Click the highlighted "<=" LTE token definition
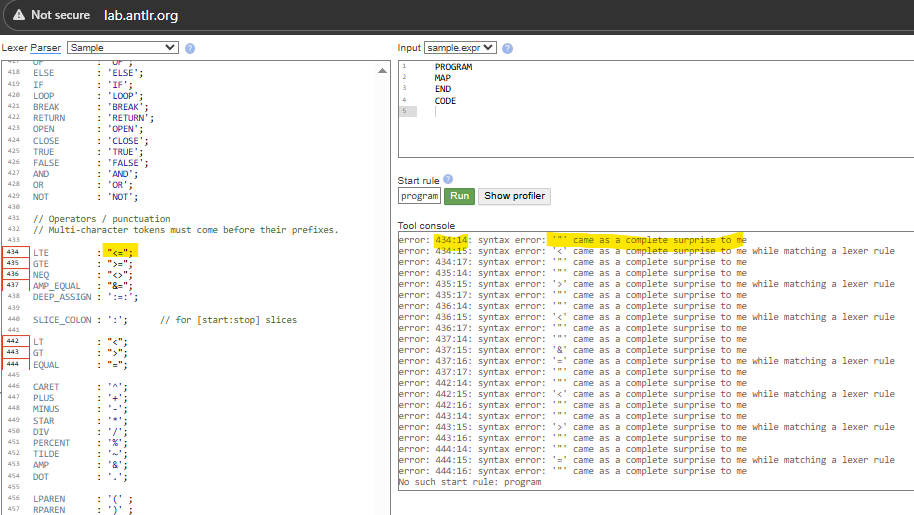Screen dimensions: 914x515 pyautogui.click(x=121, y=251)
